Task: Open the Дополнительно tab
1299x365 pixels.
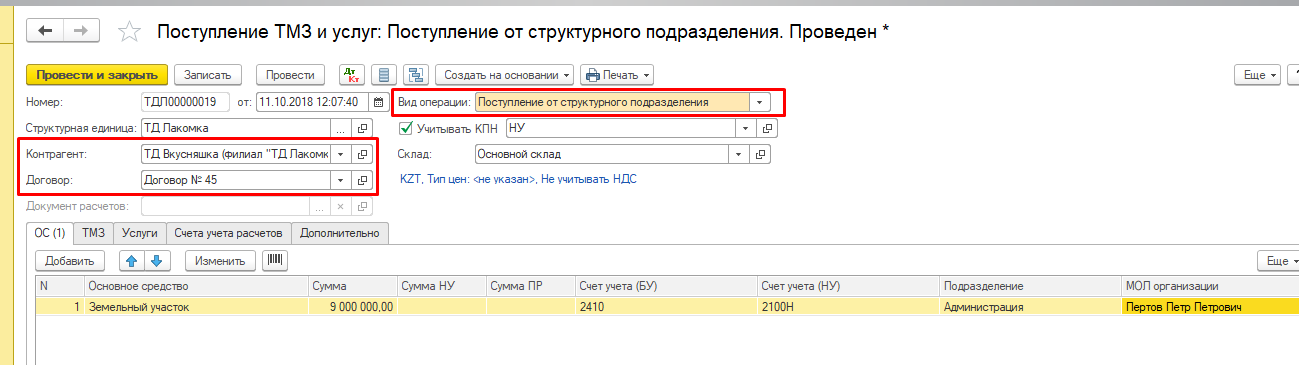Action: point(340,233)
